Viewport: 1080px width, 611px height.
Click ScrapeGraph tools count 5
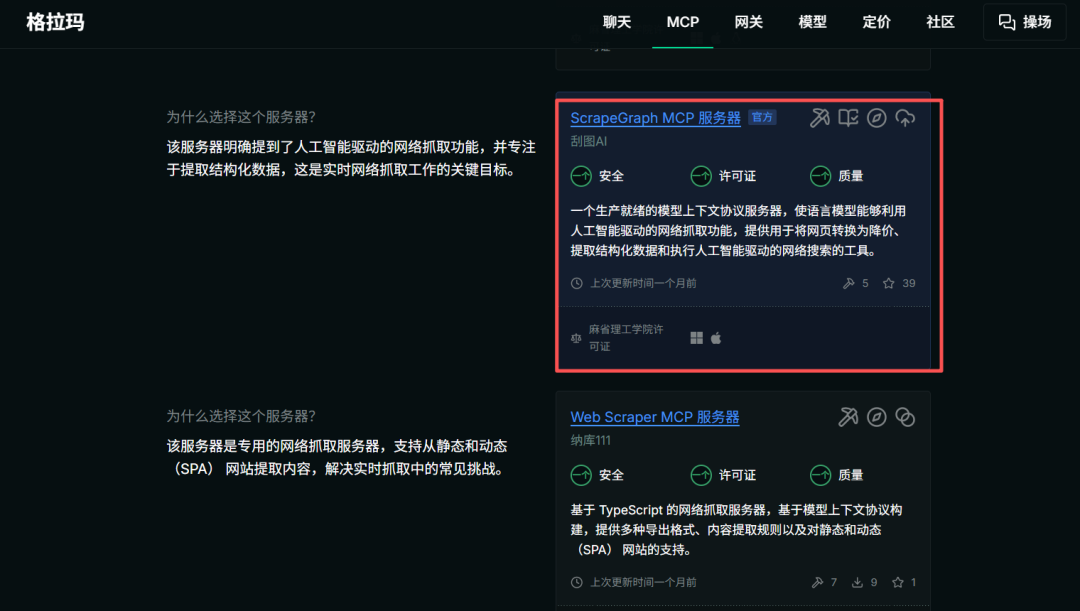(x=865, y=283)
